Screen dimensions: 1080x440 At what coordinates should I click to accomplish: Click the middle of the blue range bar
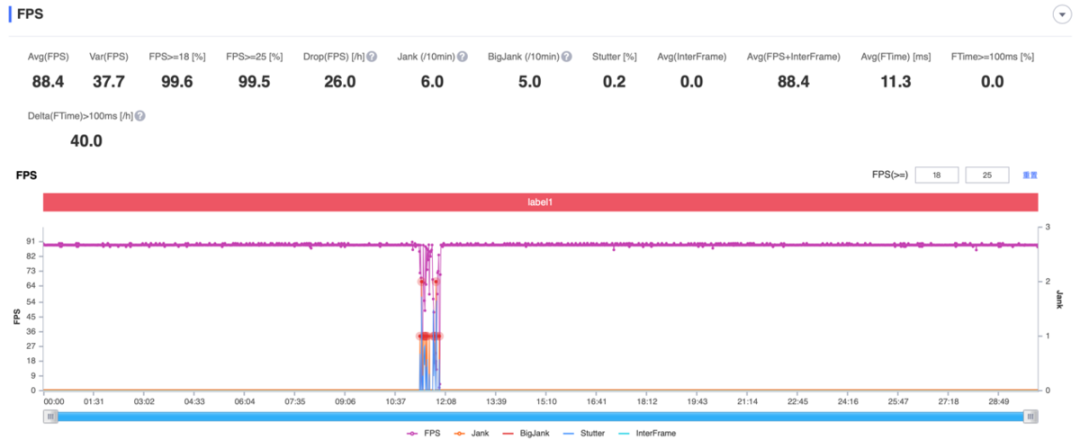pyautogui.click(x=540, y=416)
